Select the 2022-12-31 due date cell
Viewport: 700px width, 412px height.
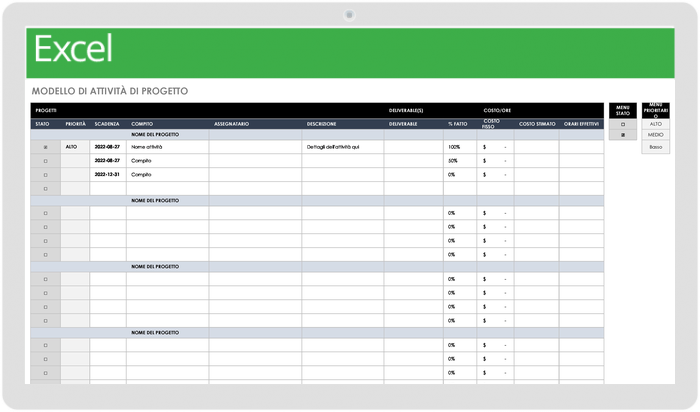click(x=108, y=175)
